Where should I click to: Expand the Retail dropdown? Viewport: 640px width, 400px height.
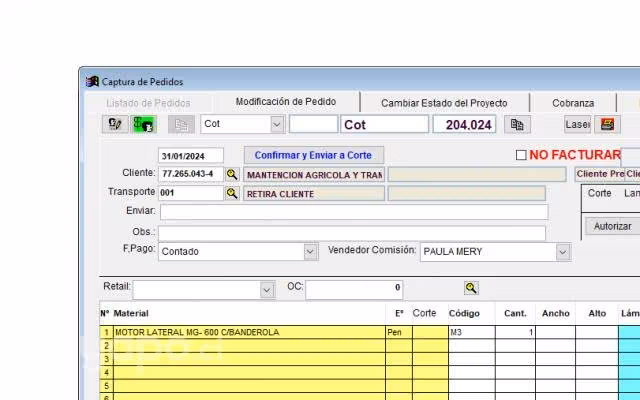click(x=267, y=290)
